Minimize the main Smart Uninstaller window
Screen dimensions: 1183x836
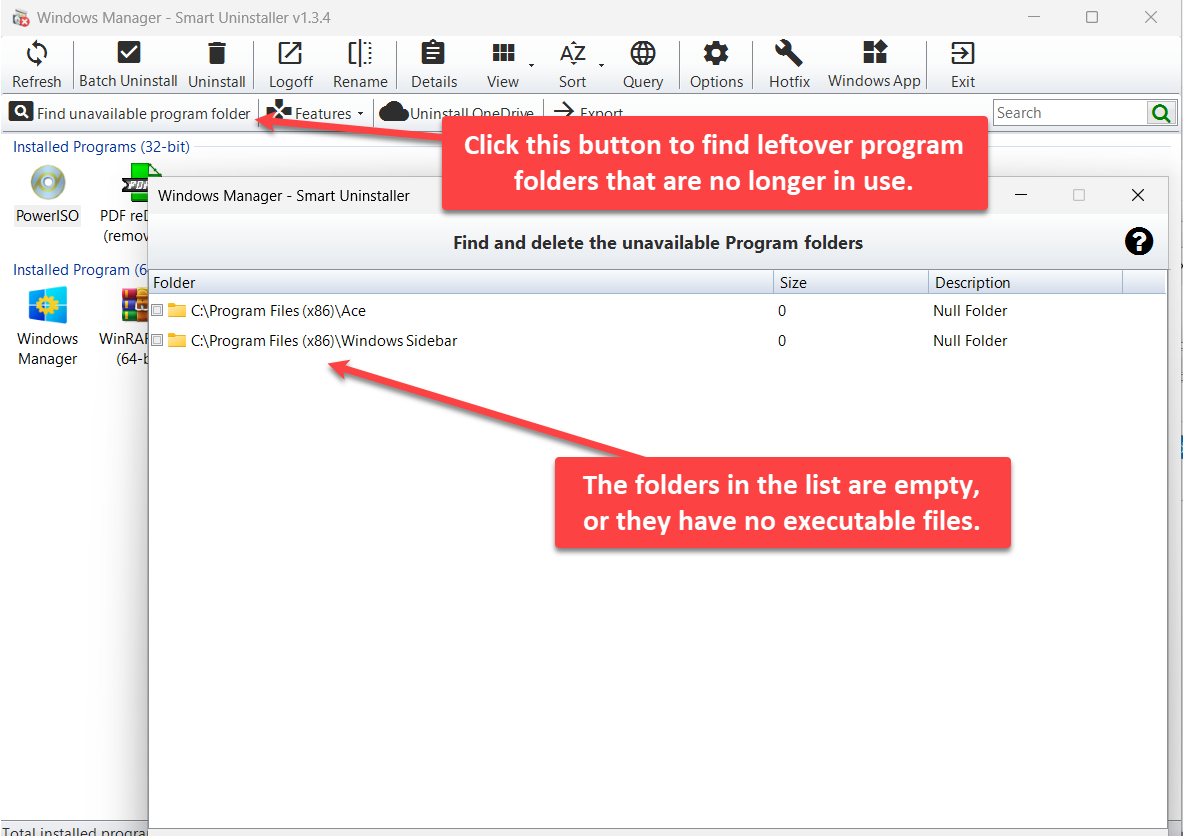coord(1034,17)
